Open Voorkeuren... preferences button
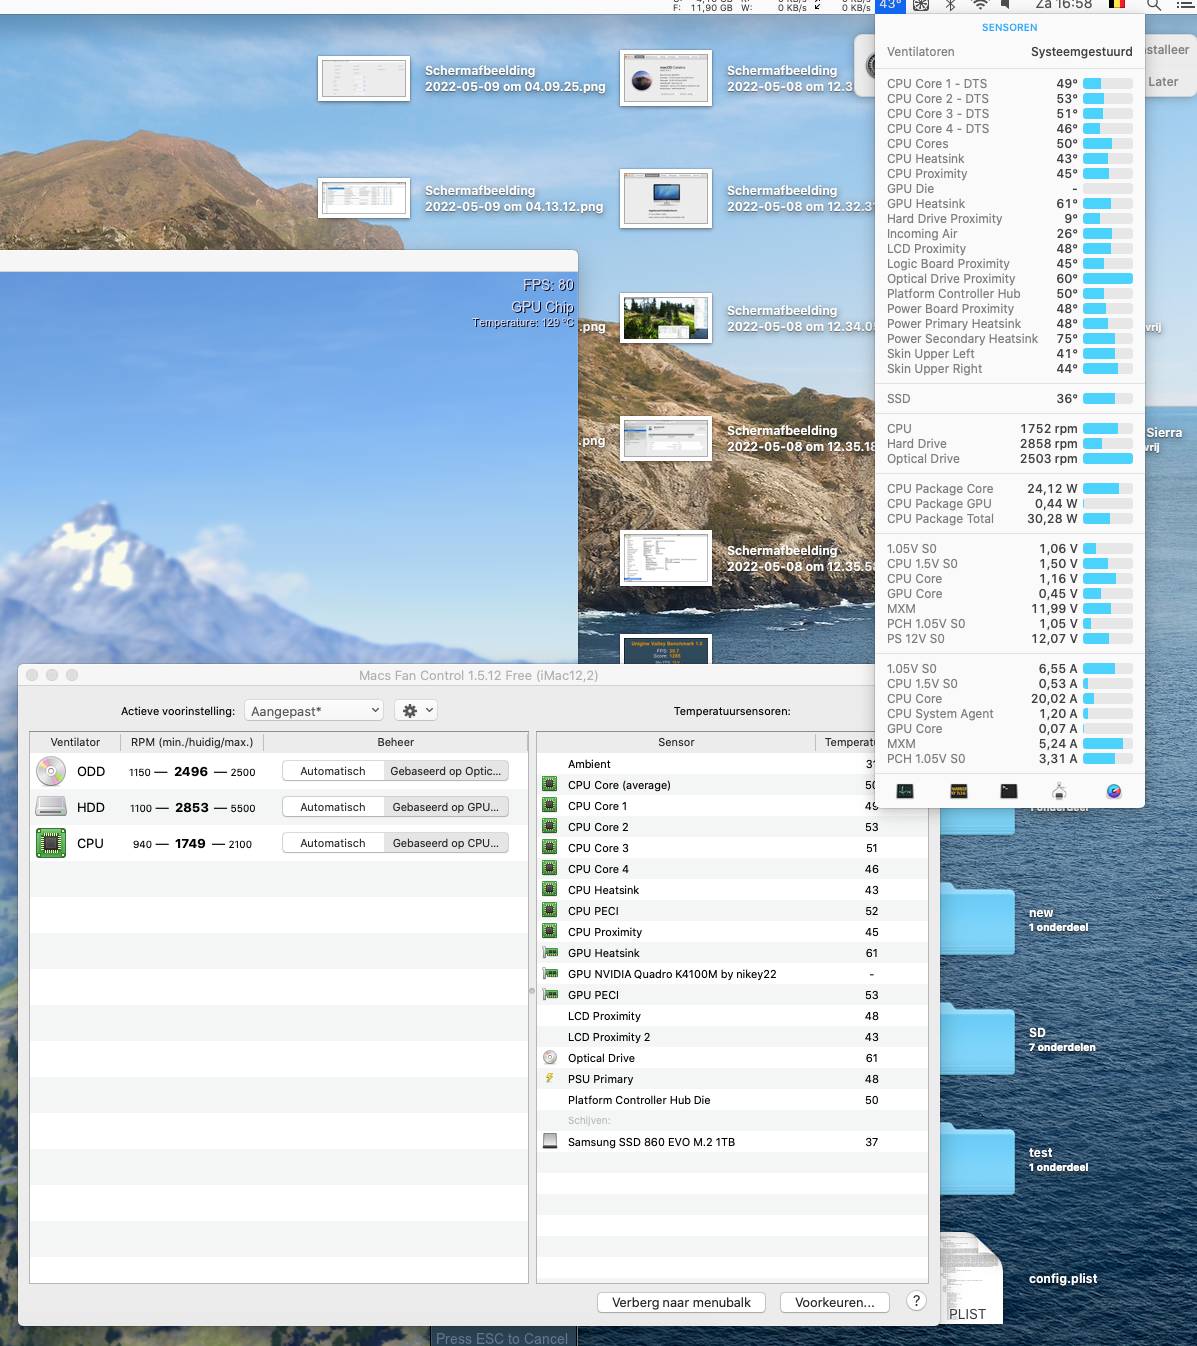1197x1346 pixels. (834, 1302)
